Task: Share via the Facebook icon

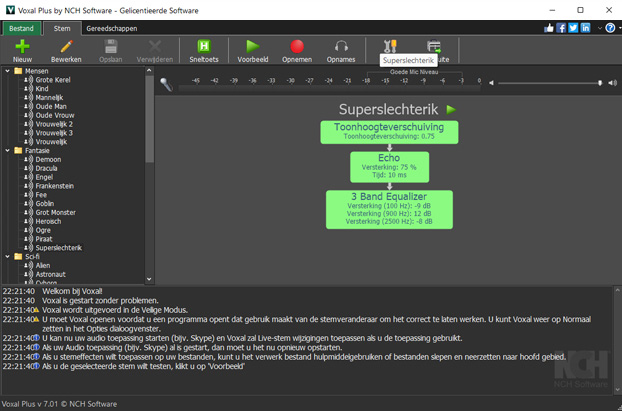Action: coord(561,28)
